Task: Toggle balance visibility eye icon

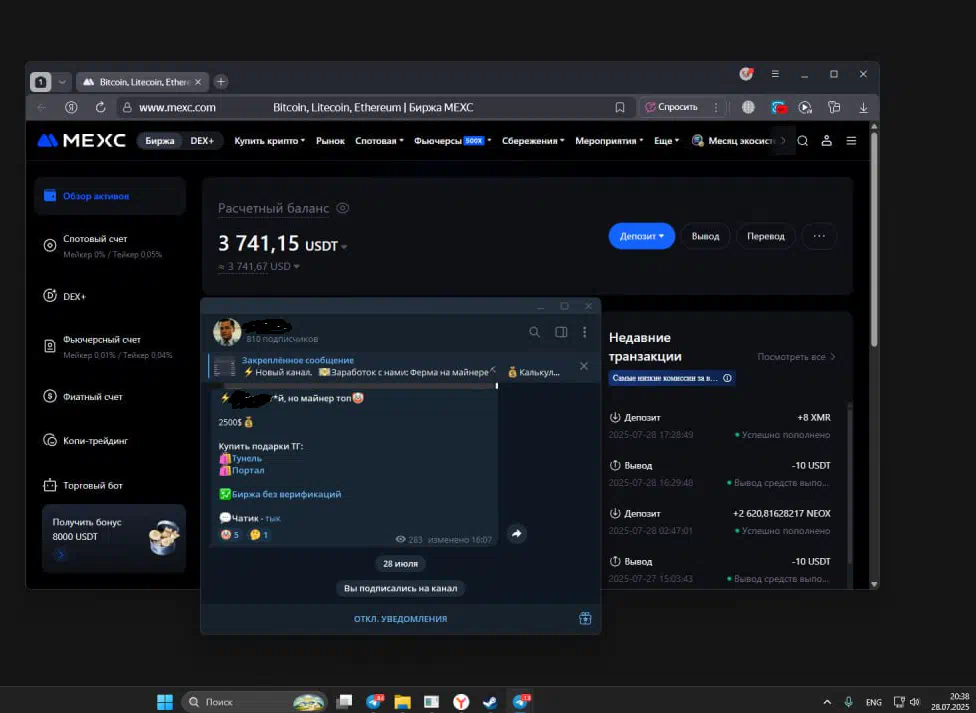Action: point(343,208)
